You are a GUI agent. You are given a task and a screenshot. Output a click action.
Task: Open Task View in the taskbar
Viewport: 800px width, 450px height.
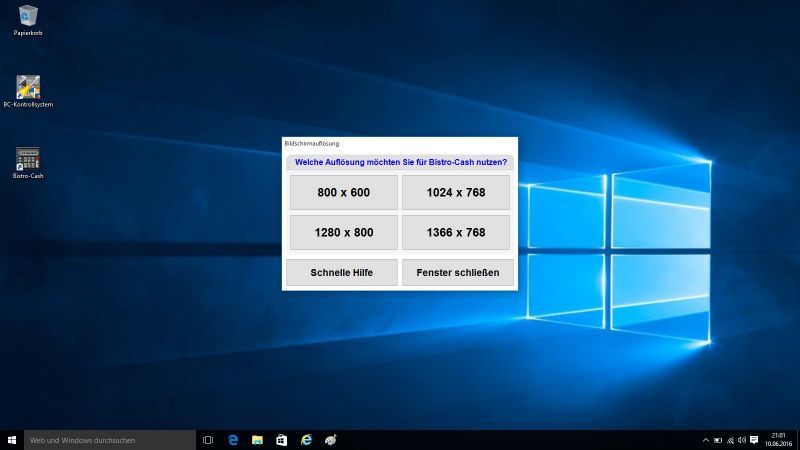click(x=208, y=440)
